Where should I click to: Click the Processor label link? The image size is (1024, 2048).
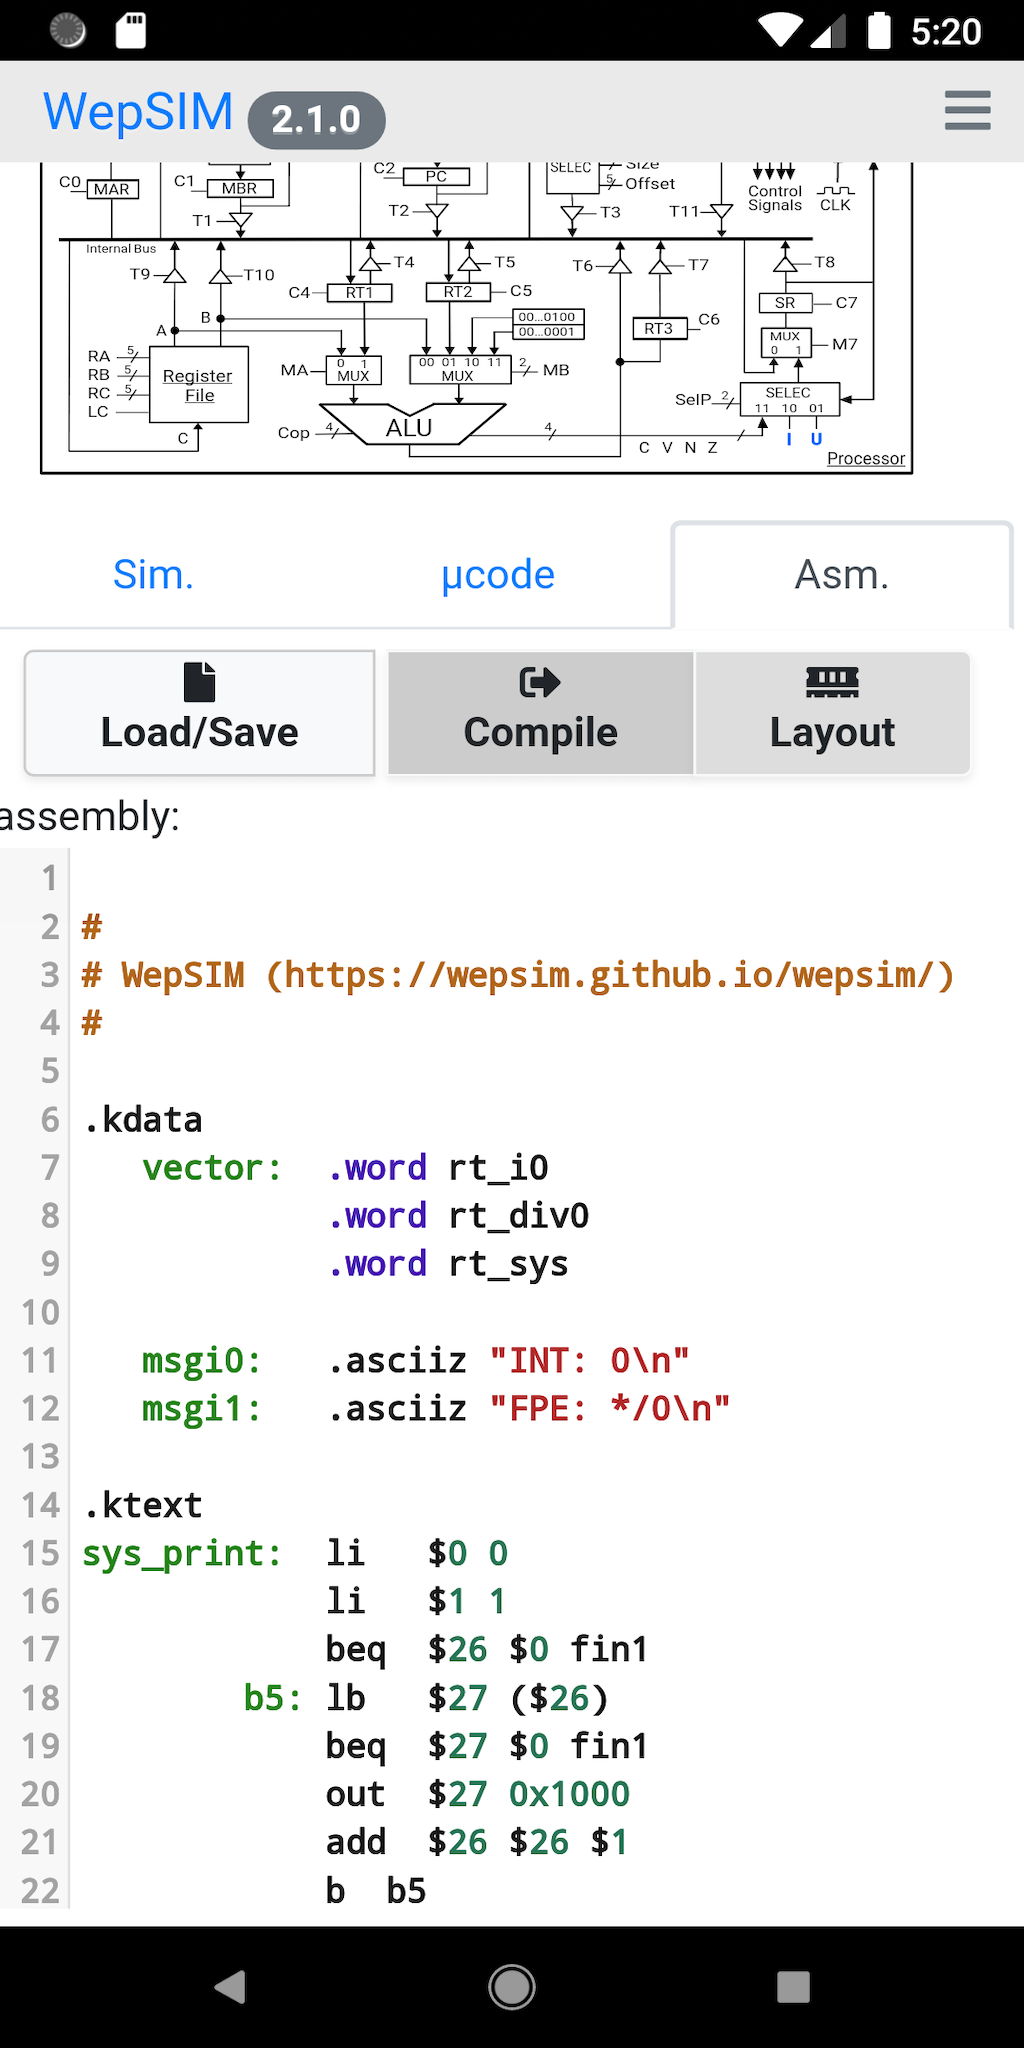[866, 458]
